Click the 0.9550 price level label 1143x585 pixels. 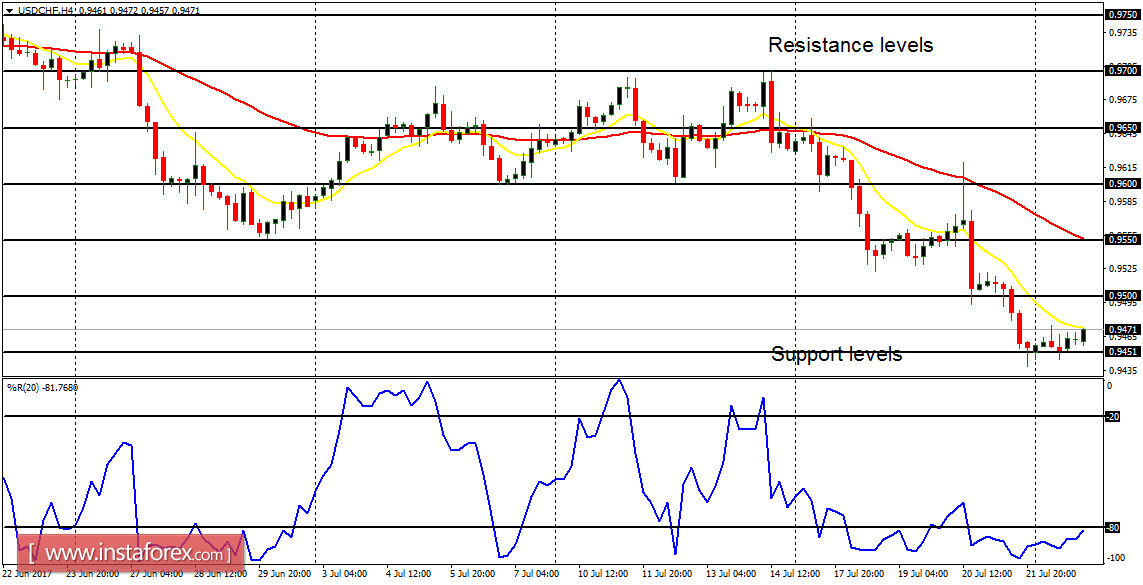click(x=1122, y=239)
